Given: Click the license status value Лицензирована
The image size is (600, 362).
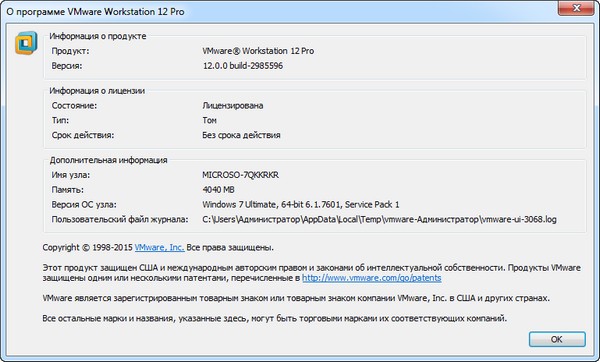Looking at the screenshot, I should 233,106.
